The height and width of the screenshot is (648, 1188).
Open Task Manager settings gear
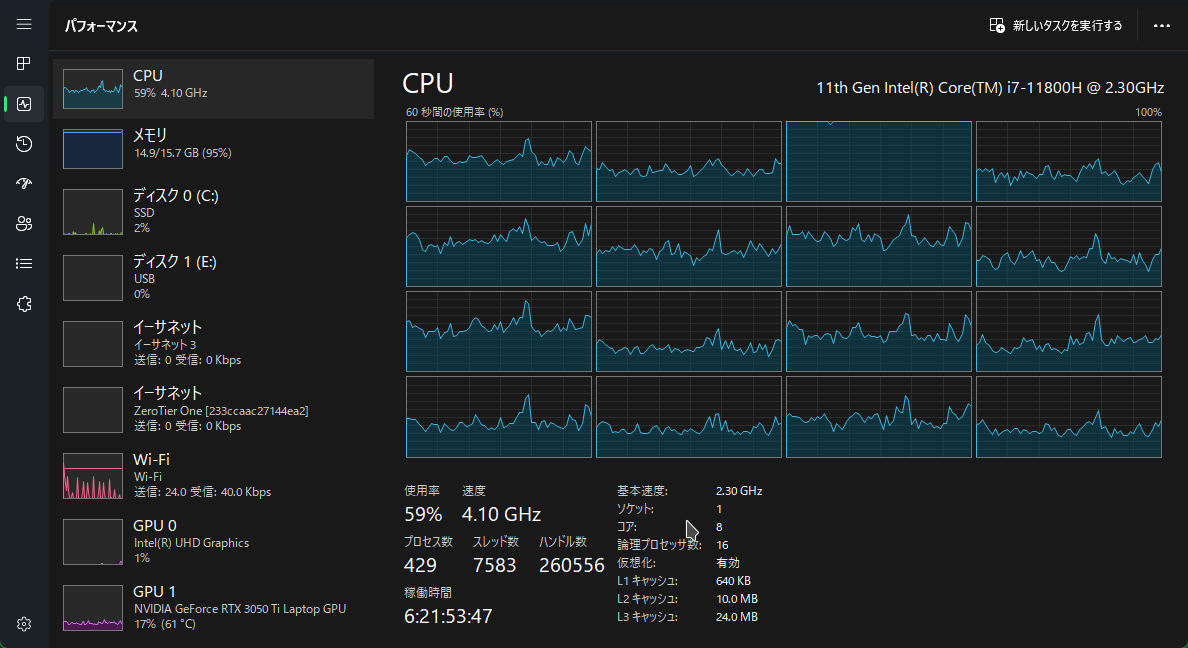[x=24, y=624]
